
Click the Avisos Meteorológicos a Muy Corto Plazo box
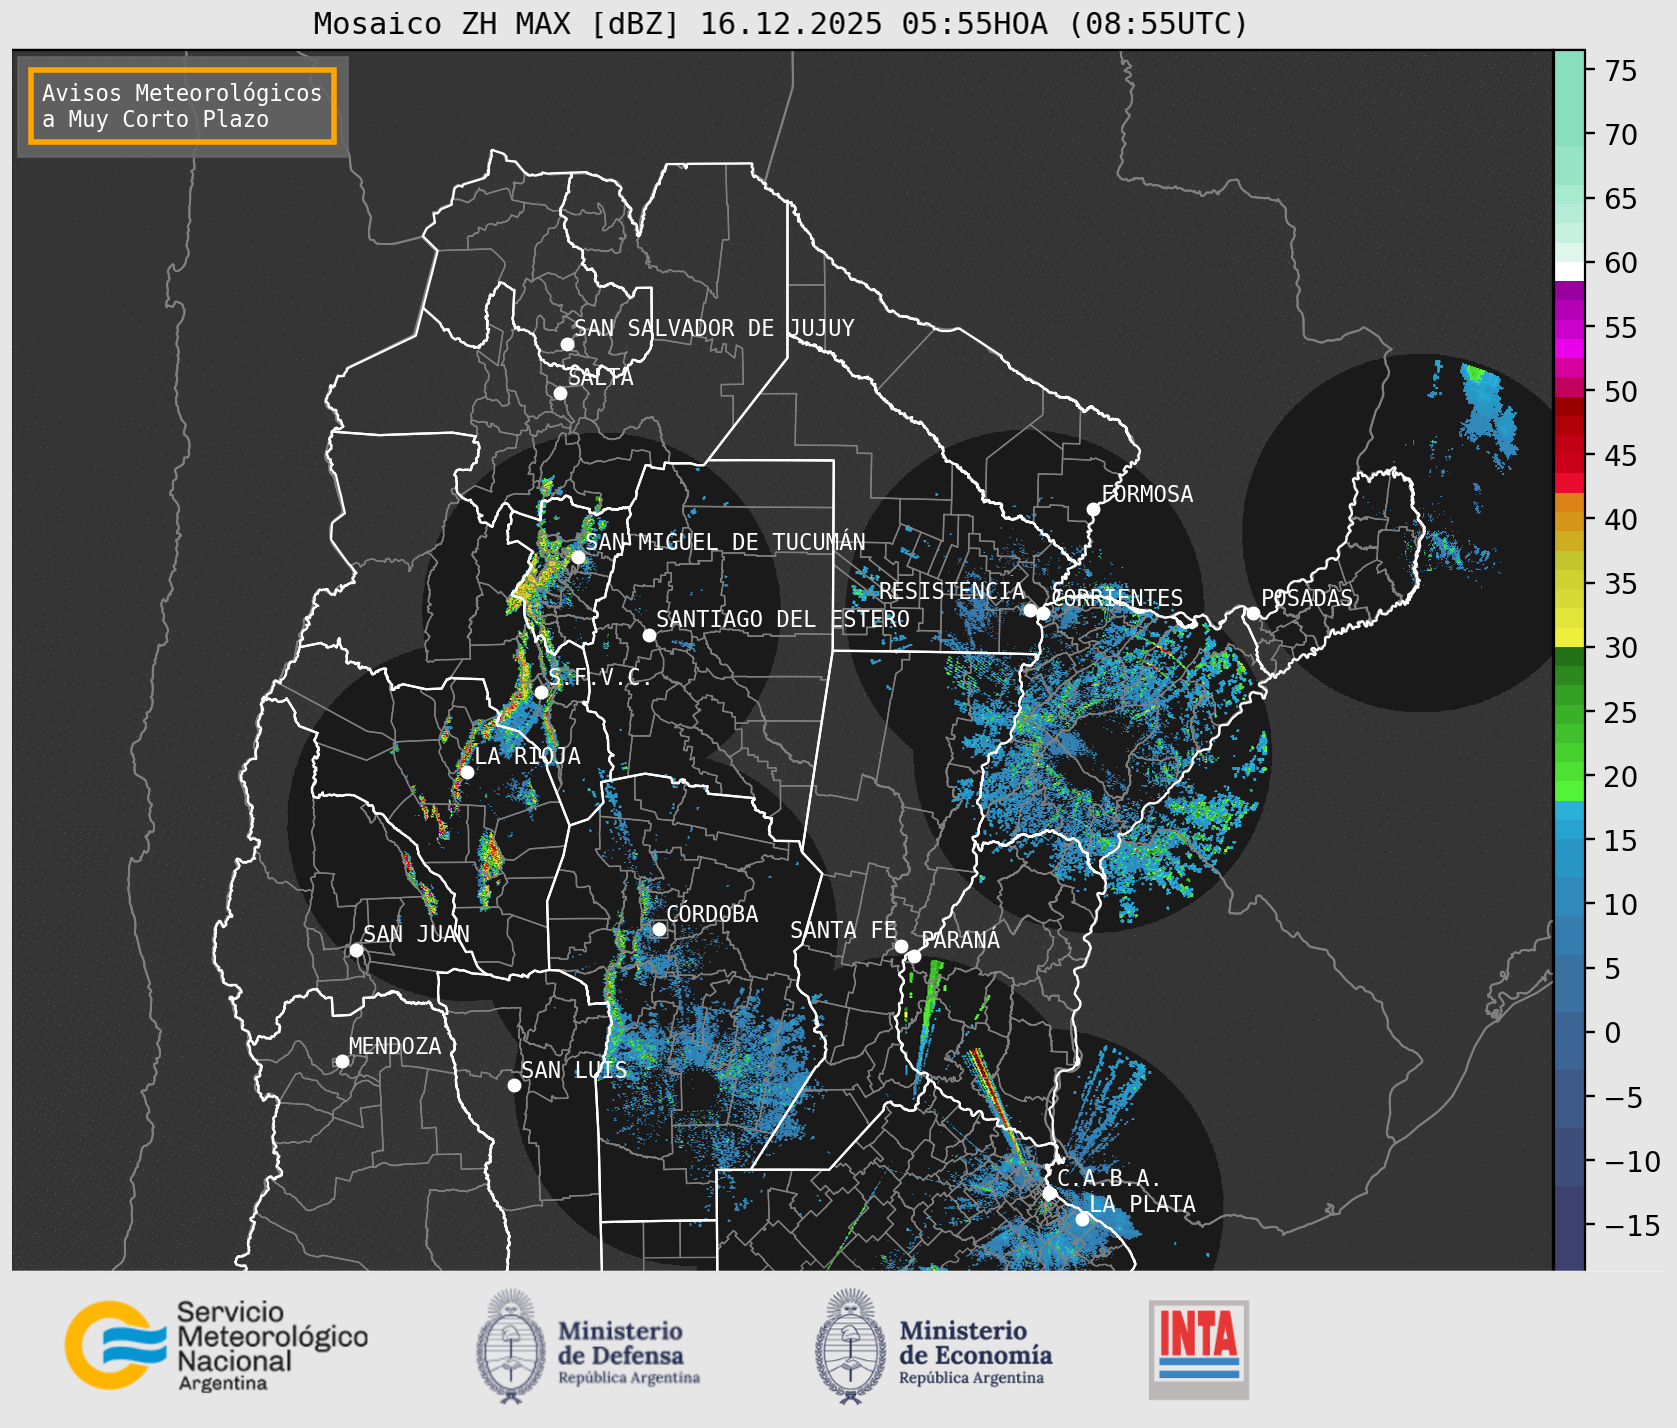(x=182, y=106)
